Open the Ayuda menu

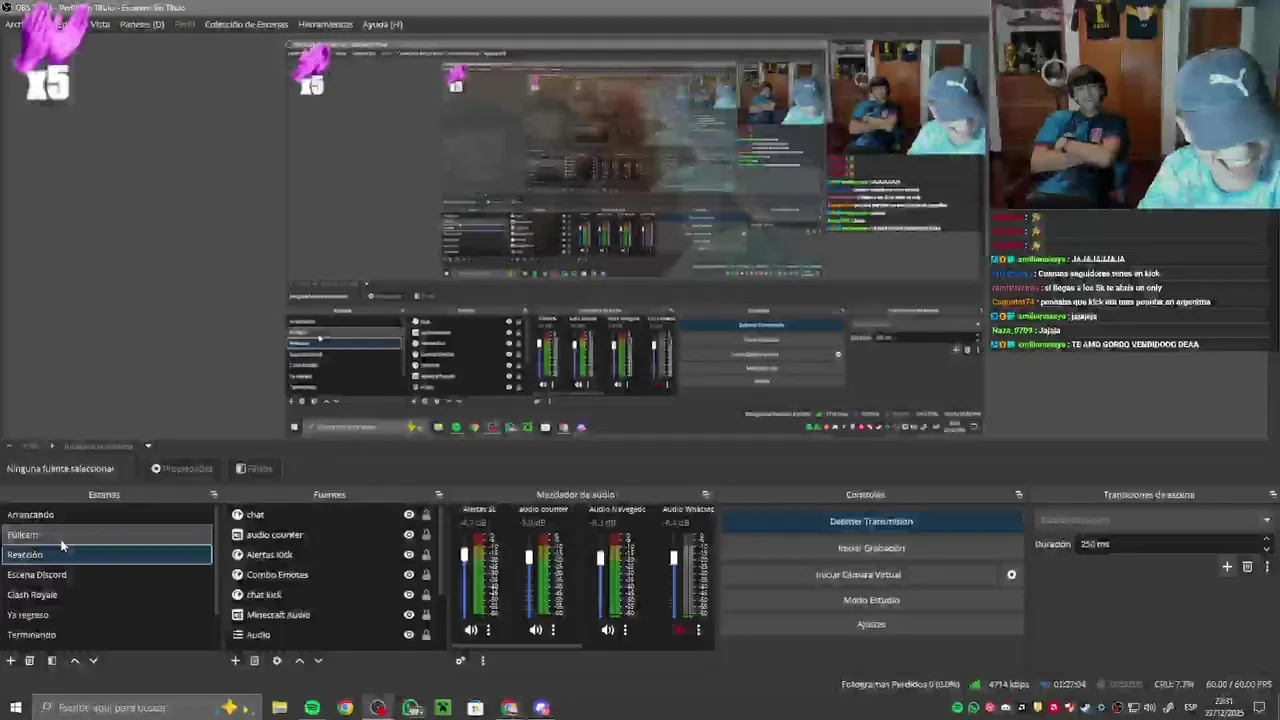(382, 24)
